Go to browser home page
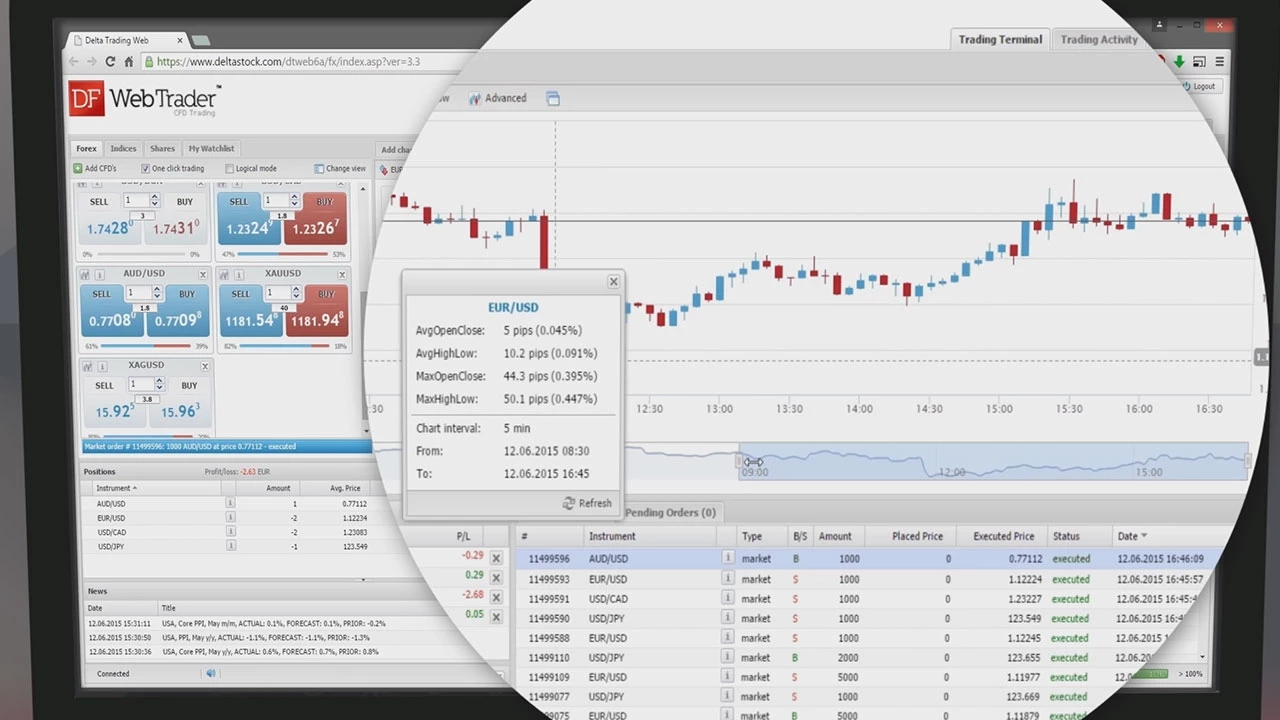 pos(128,62)
